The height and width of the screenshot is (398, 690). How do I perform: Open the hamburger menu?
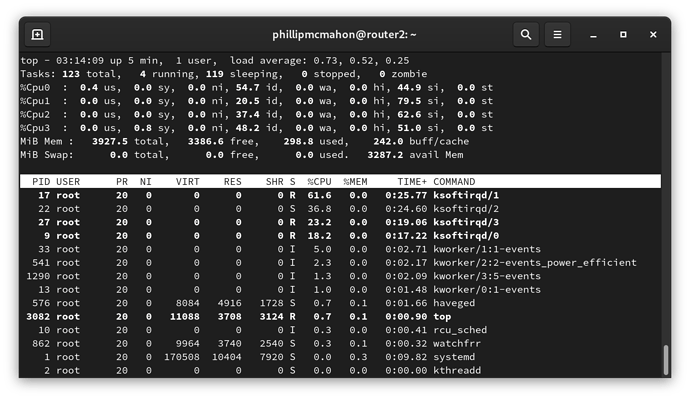coord(558,34)
